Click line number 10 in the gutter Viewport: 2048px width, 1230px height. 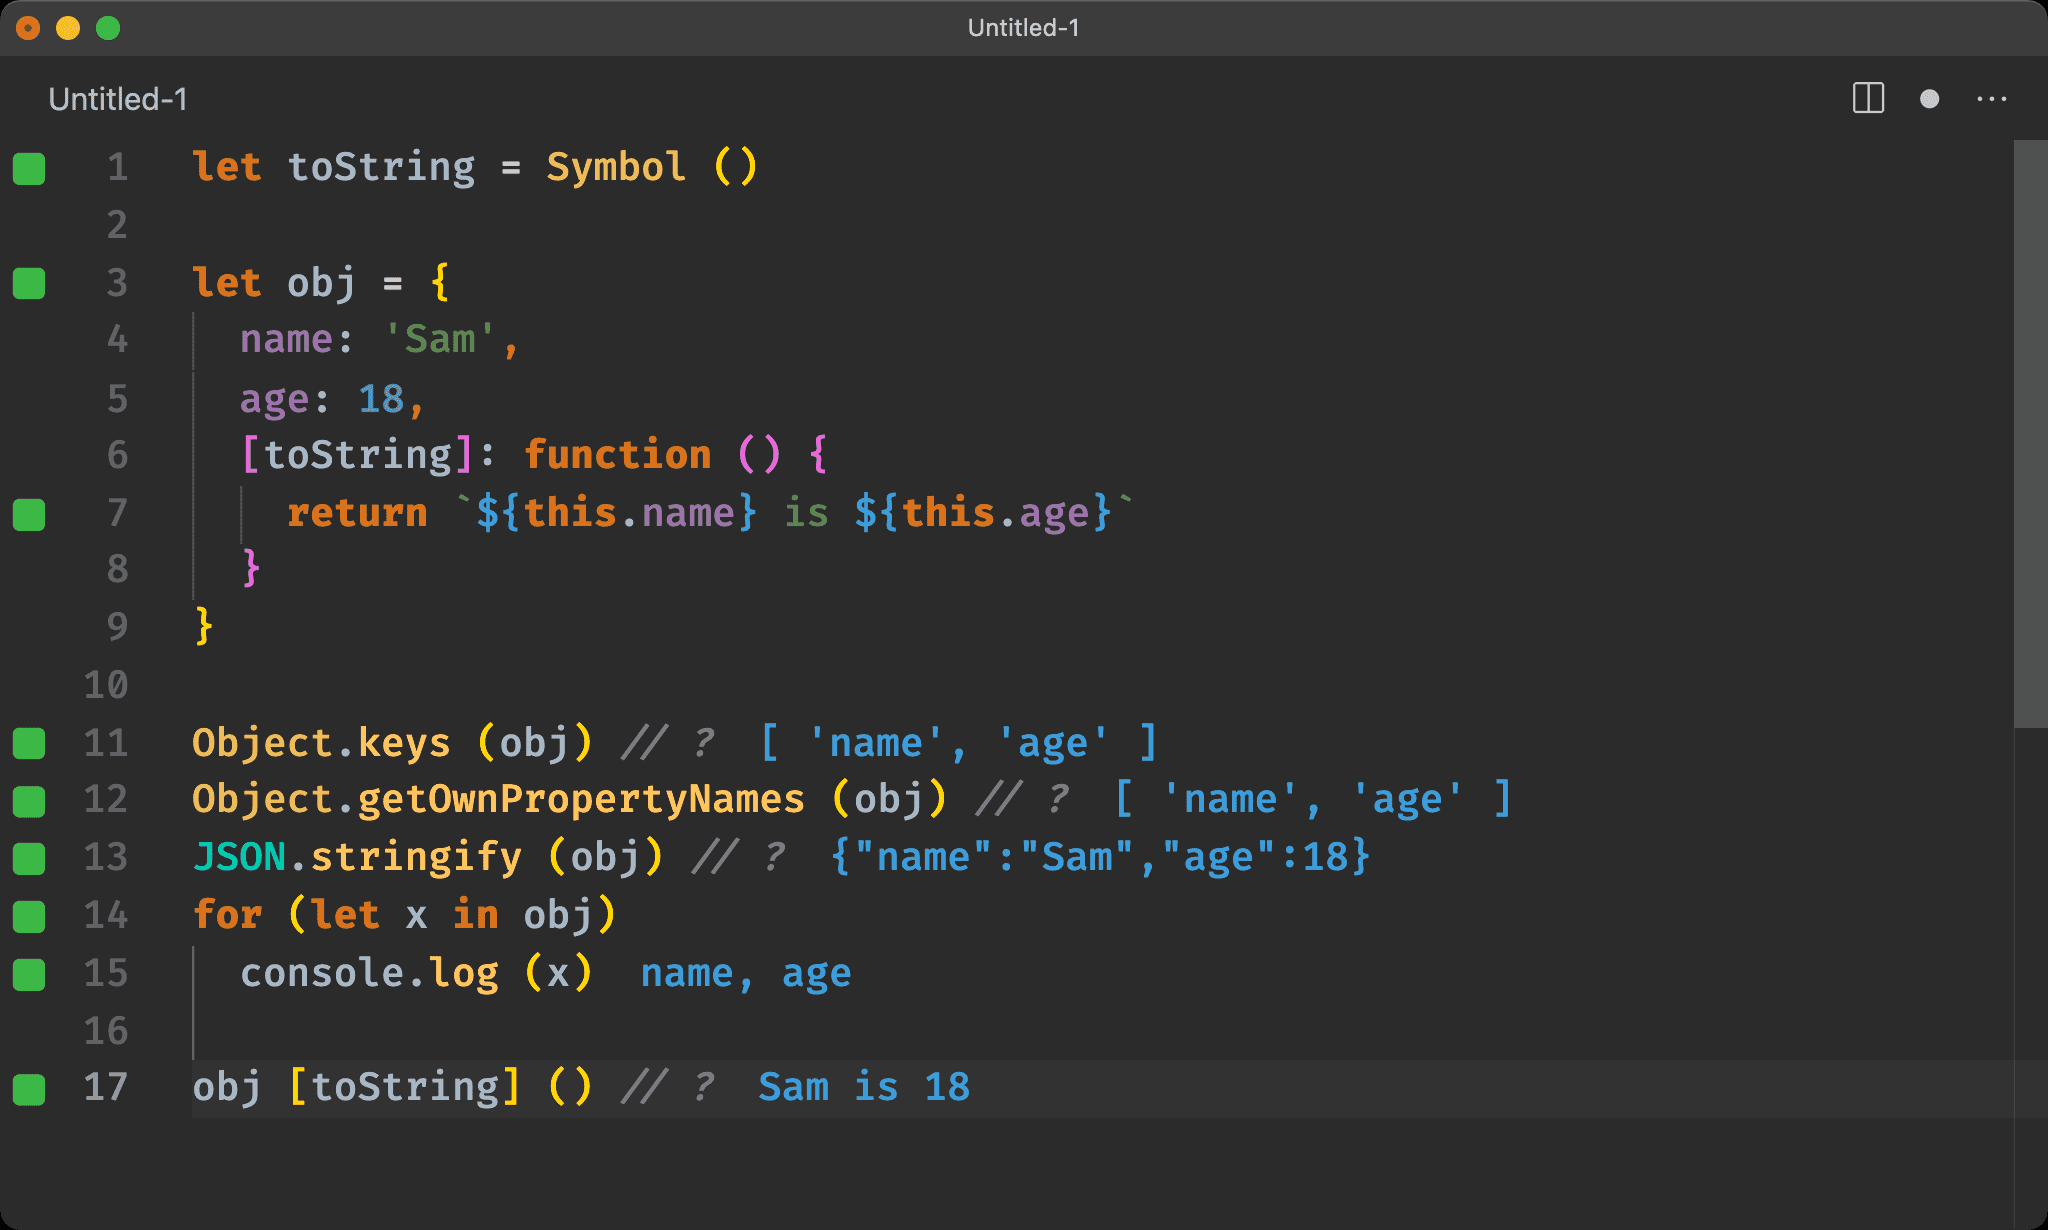click(x=106, y=685)
